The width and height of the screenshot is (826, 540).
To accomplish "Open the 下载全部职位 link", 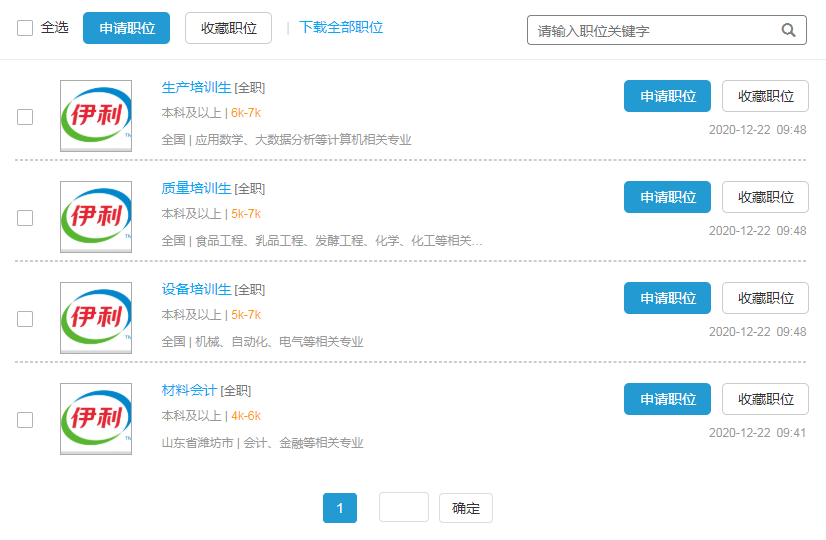I will pos(341,28).
